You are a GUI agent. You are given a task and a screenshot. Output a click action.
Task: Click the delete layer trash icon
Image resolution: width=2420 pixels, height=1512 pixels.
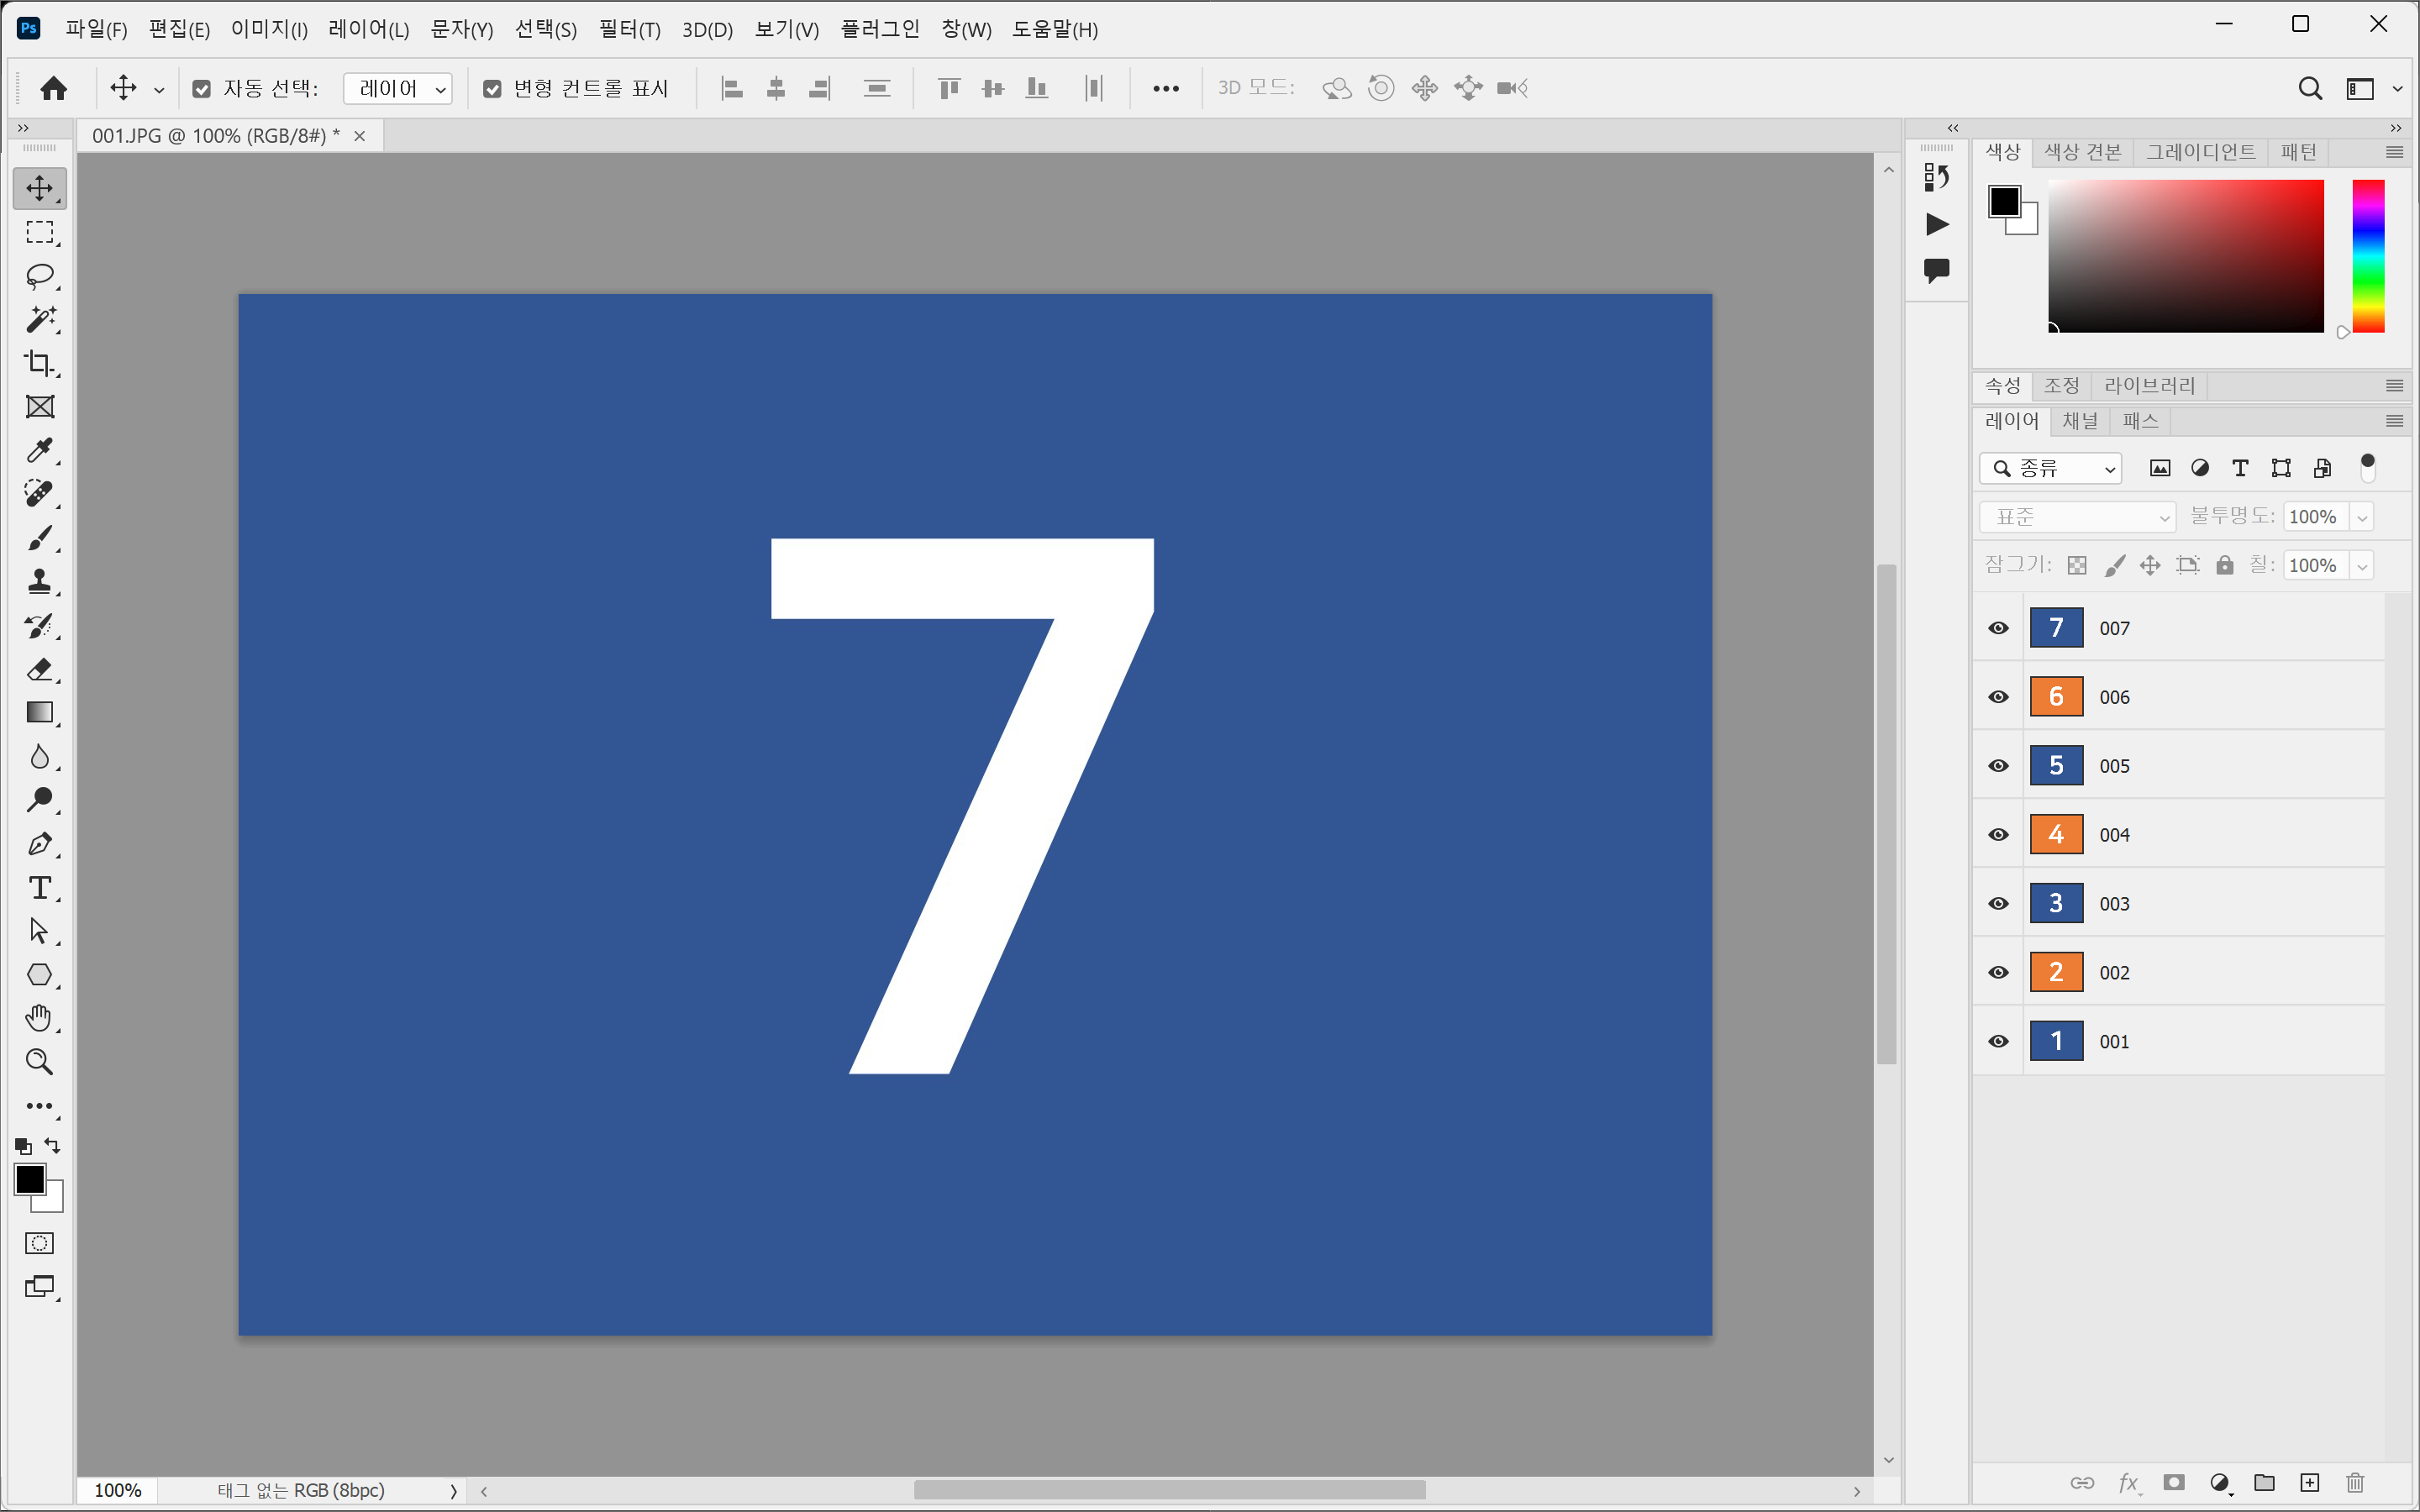coord(2354,1482)
